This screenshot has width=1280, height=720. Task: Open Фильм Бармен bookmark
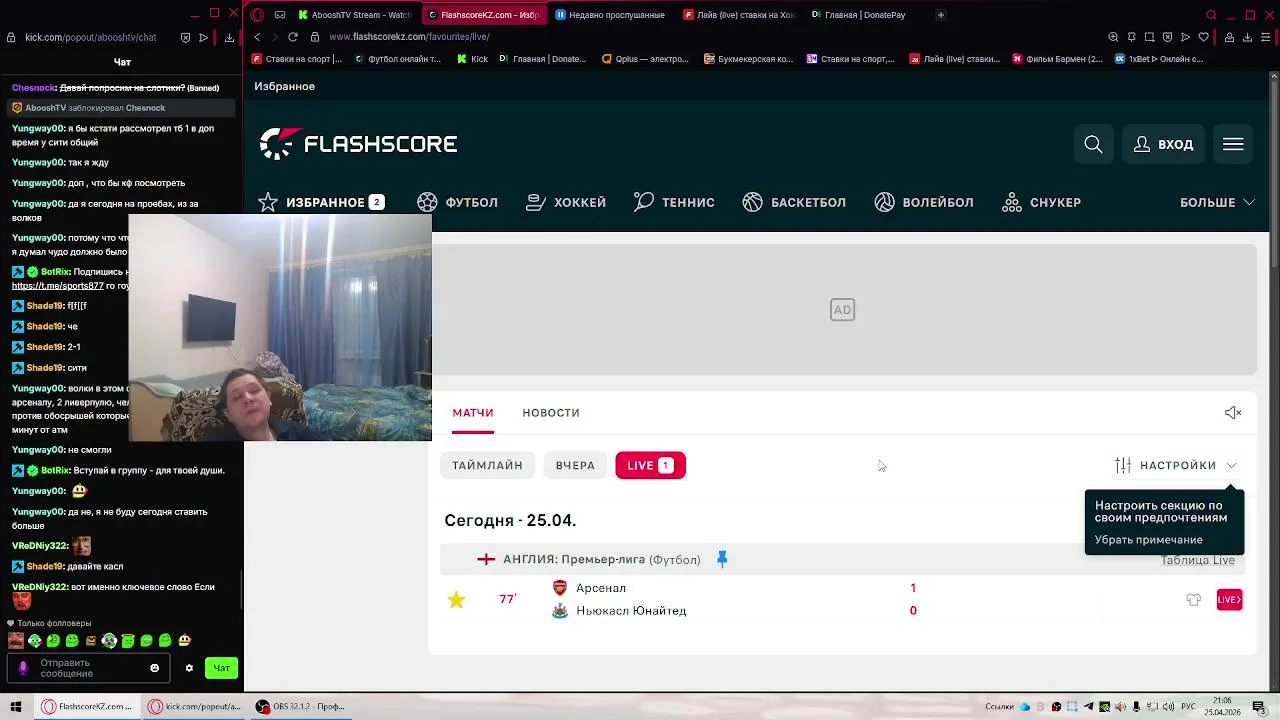point(1057,59)
